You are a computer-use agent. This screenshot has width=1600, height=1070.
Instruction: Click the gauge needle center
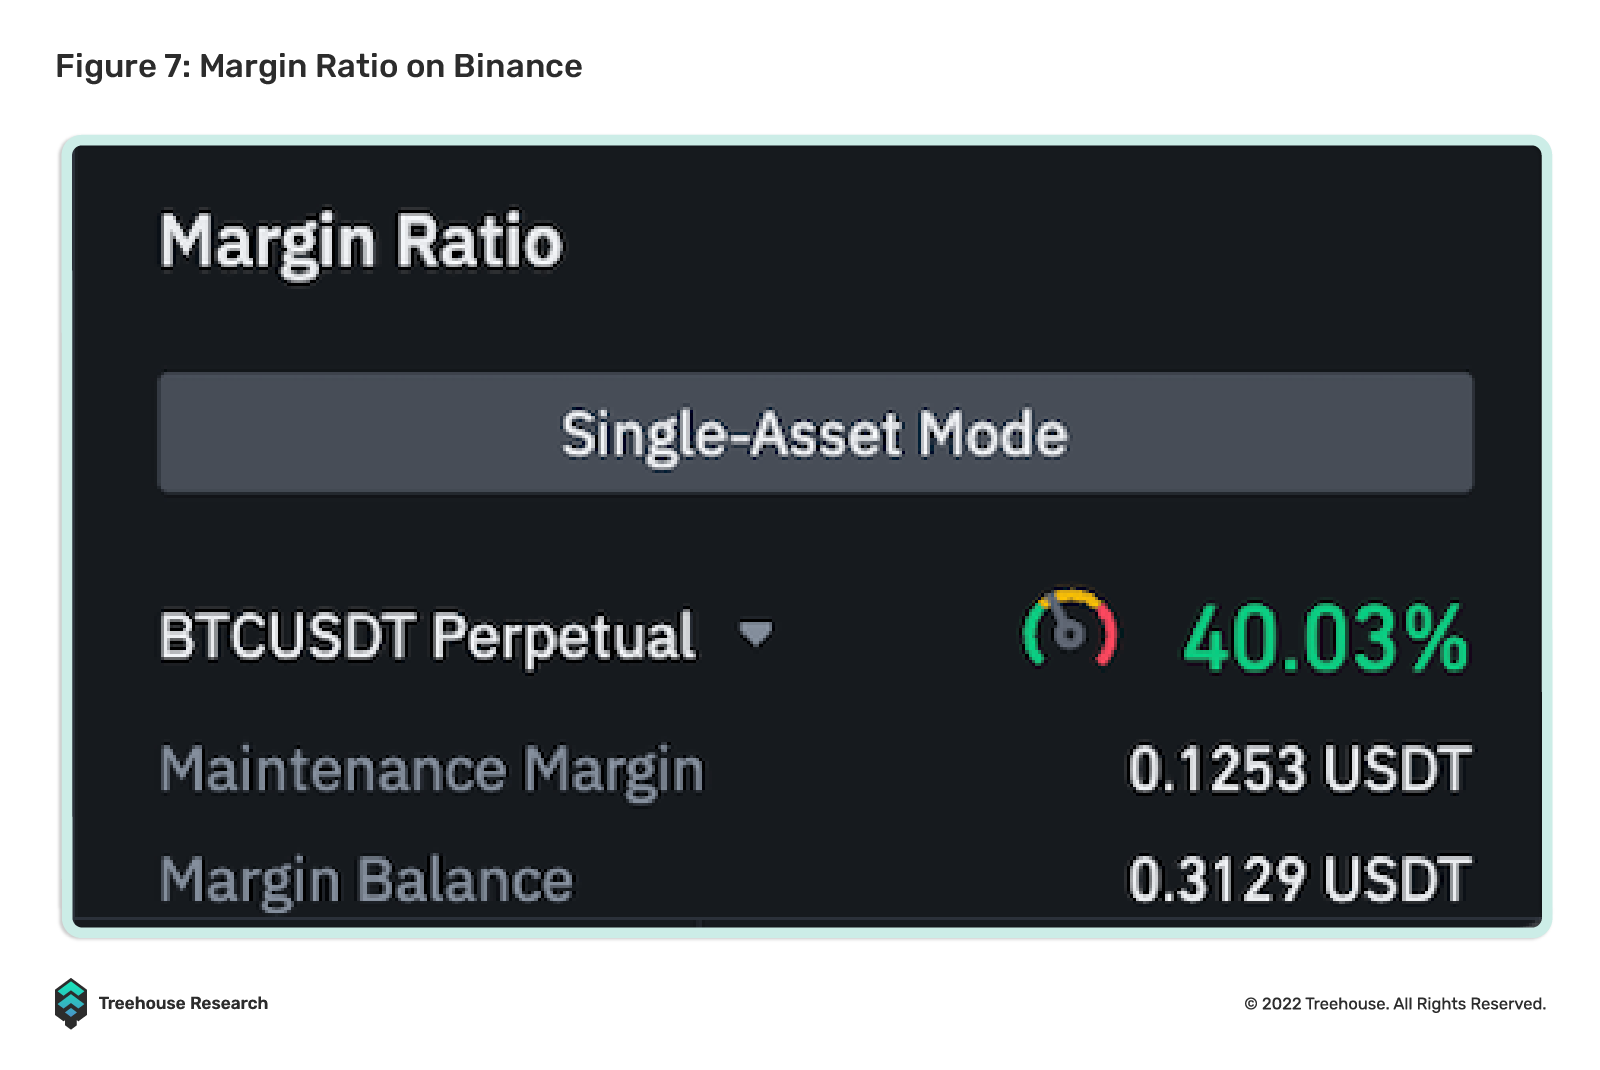click(x=1069, y=634)
